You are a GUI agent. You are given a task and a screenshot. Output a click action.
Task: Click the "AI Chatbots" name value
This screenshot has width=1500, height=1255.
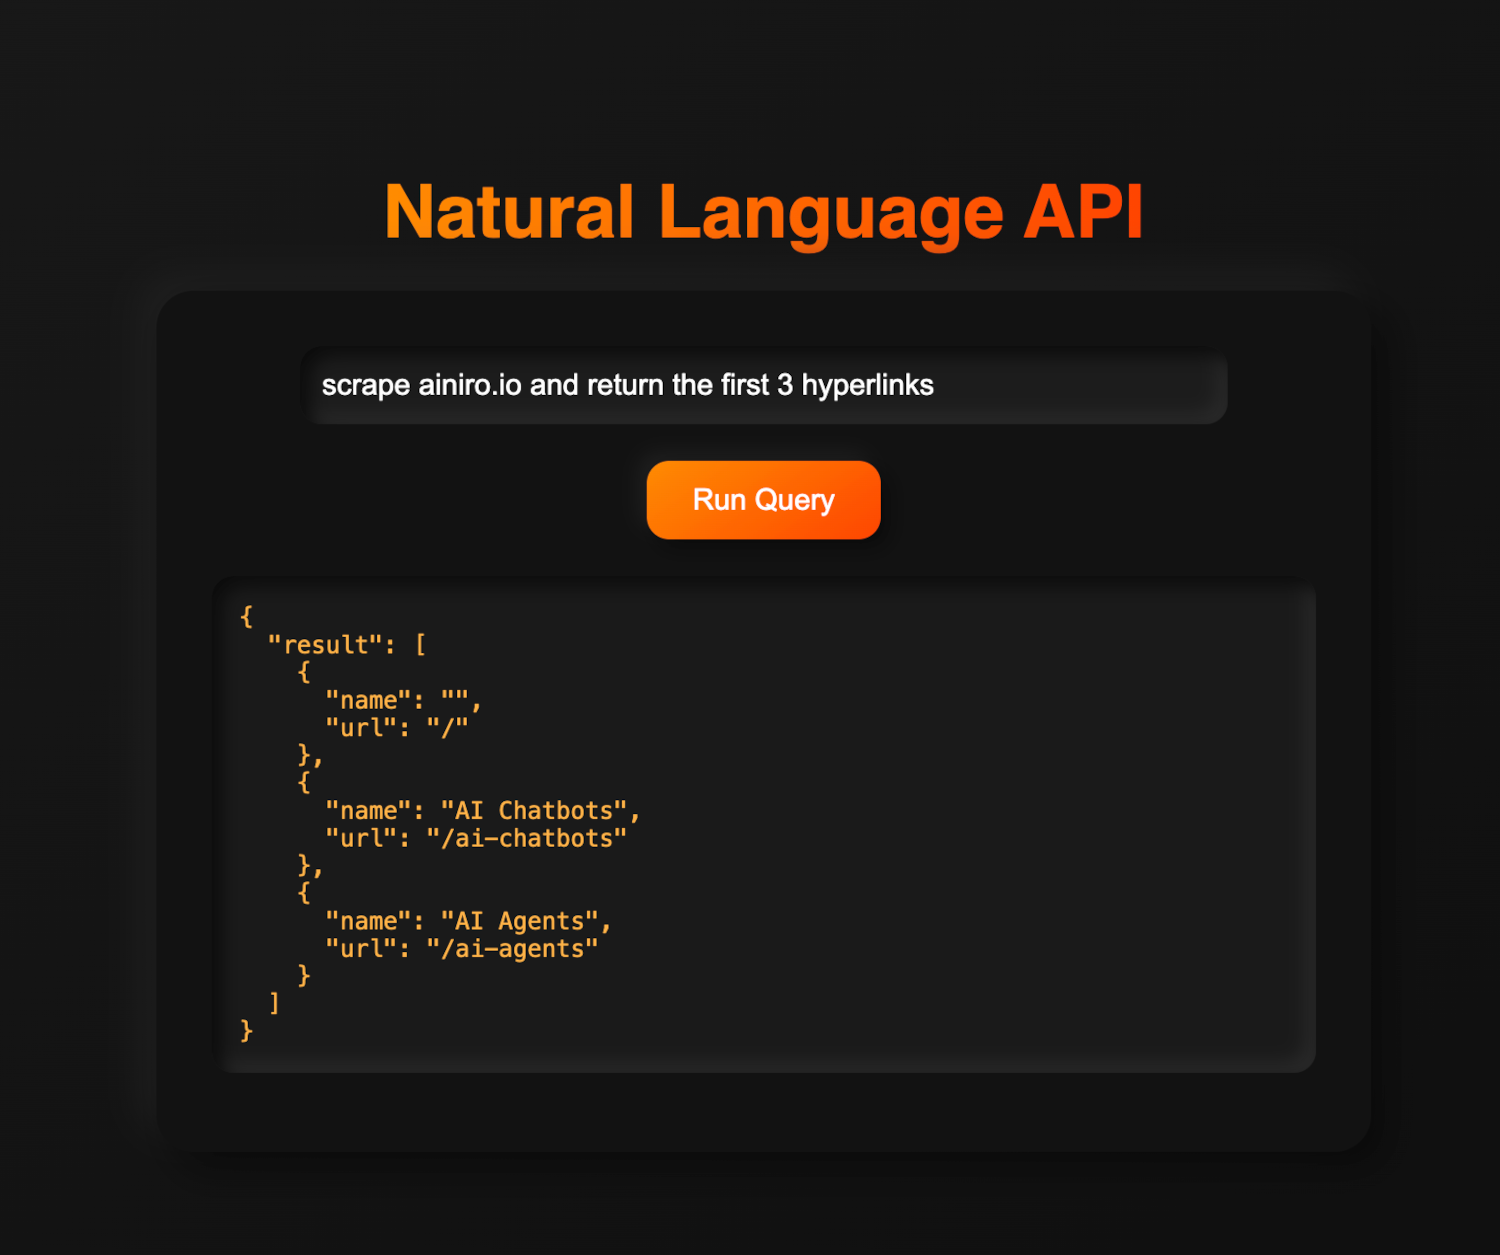tap(540, 810)
